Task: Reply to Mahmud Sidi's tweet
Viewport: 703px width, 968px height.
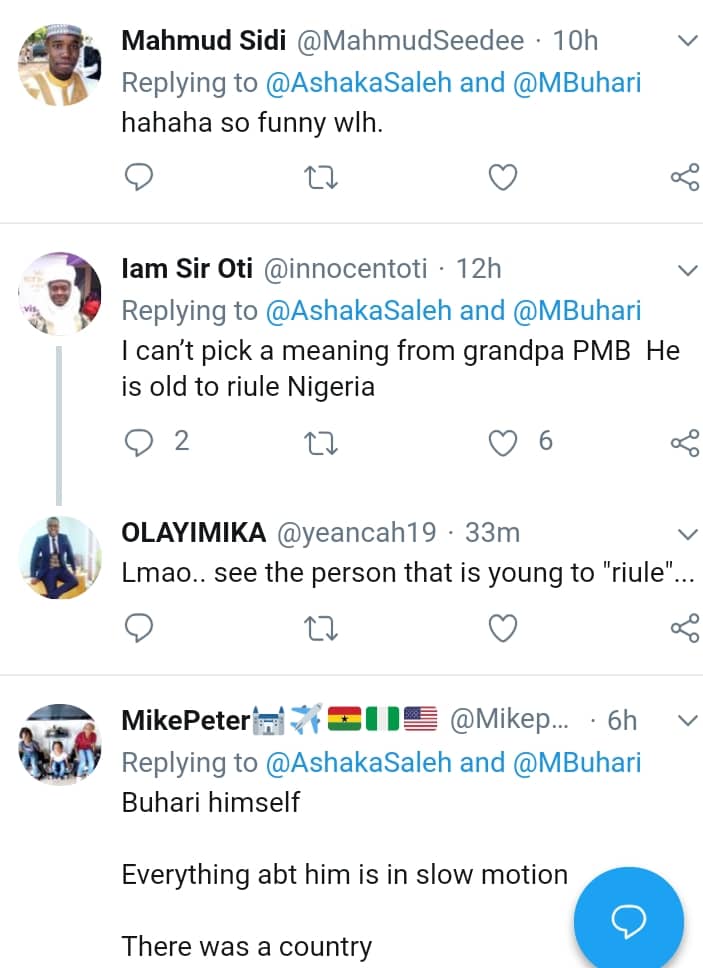Action: click(x=139, y=178)
